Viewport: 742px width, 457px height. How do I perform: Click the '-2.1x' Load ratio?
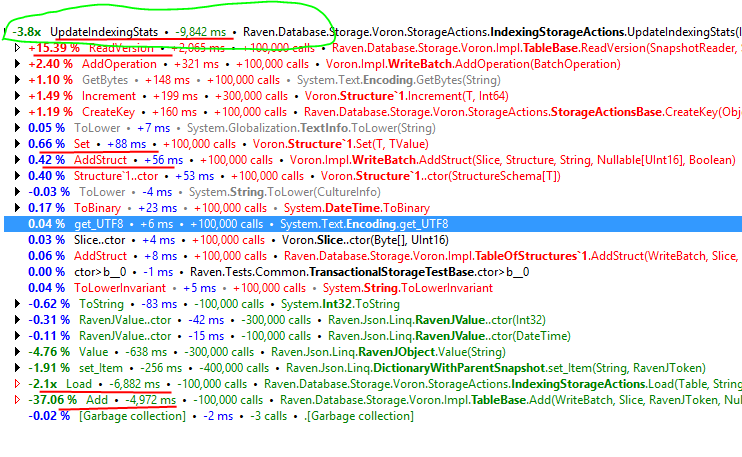[x=43, y=384]
